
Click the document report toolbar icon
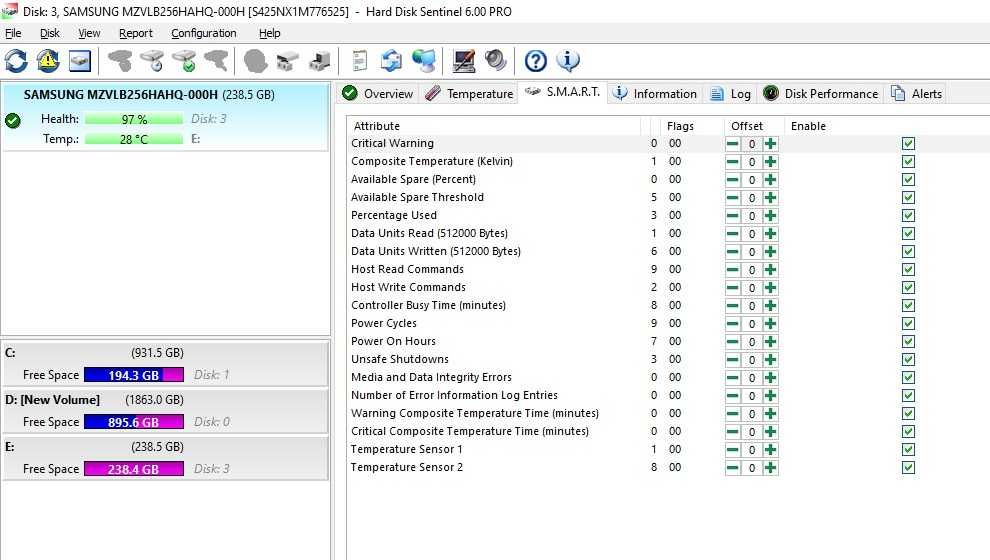pyautogui.click(x=360, y=61)
